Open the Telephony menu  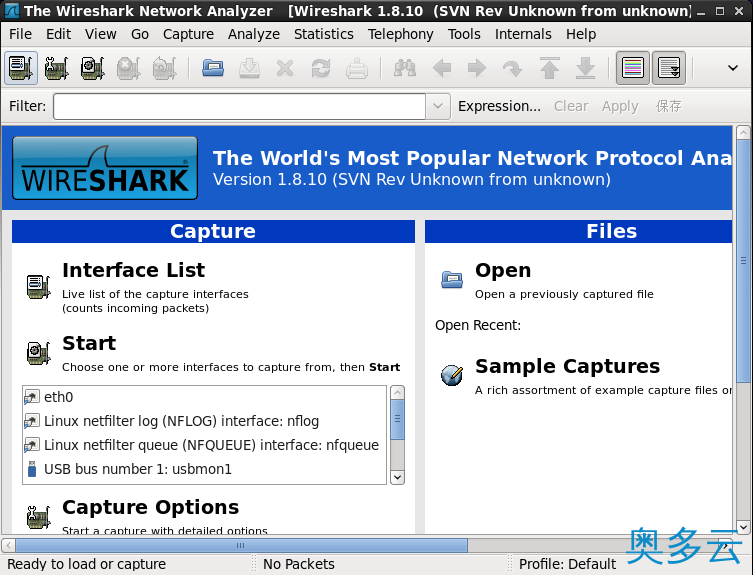(401, 34)
